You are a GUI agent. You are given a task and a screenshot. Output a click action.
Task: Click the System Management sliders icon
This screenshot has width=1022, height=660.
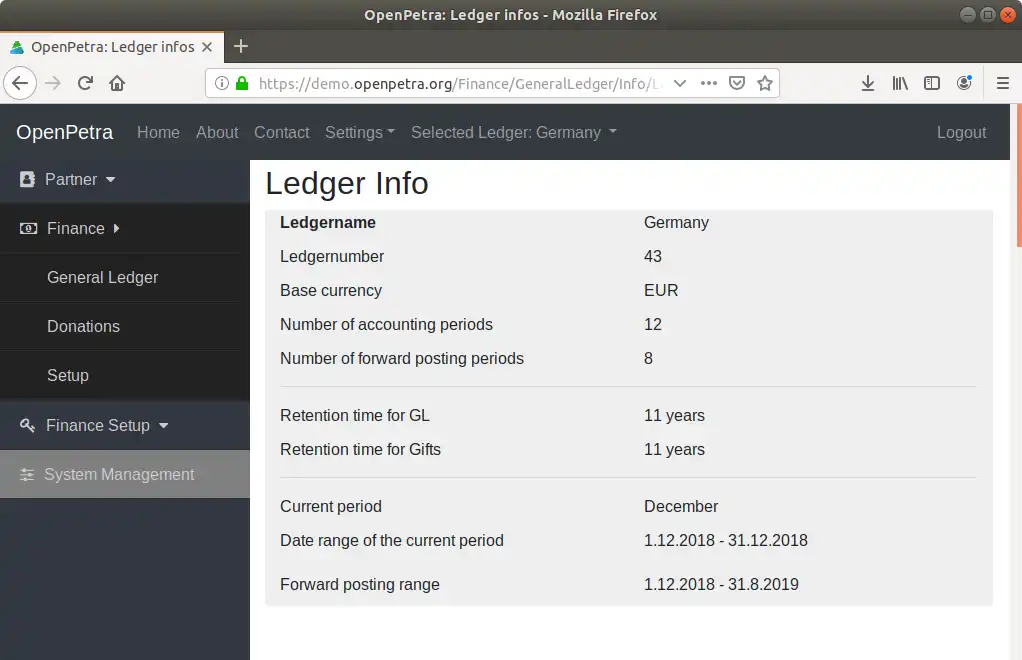(x=27, y=475)
